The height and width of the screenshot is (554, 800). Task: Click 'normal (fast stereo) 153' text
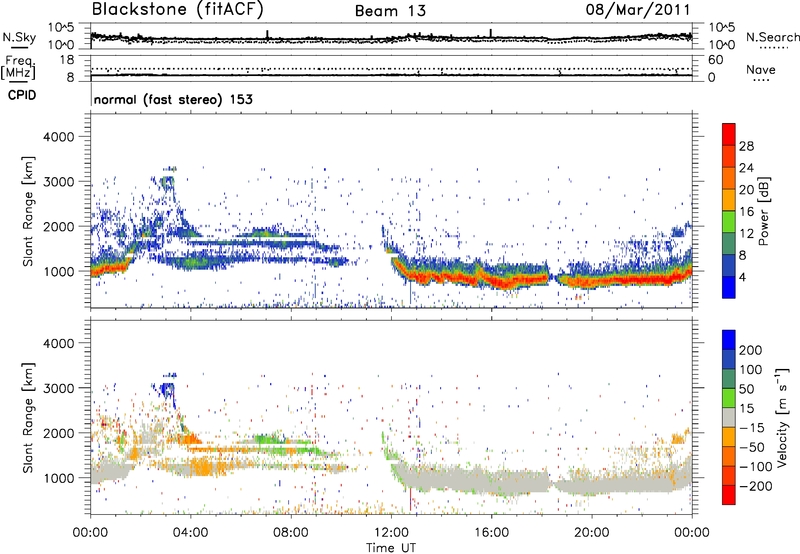[x=173, y=99]
